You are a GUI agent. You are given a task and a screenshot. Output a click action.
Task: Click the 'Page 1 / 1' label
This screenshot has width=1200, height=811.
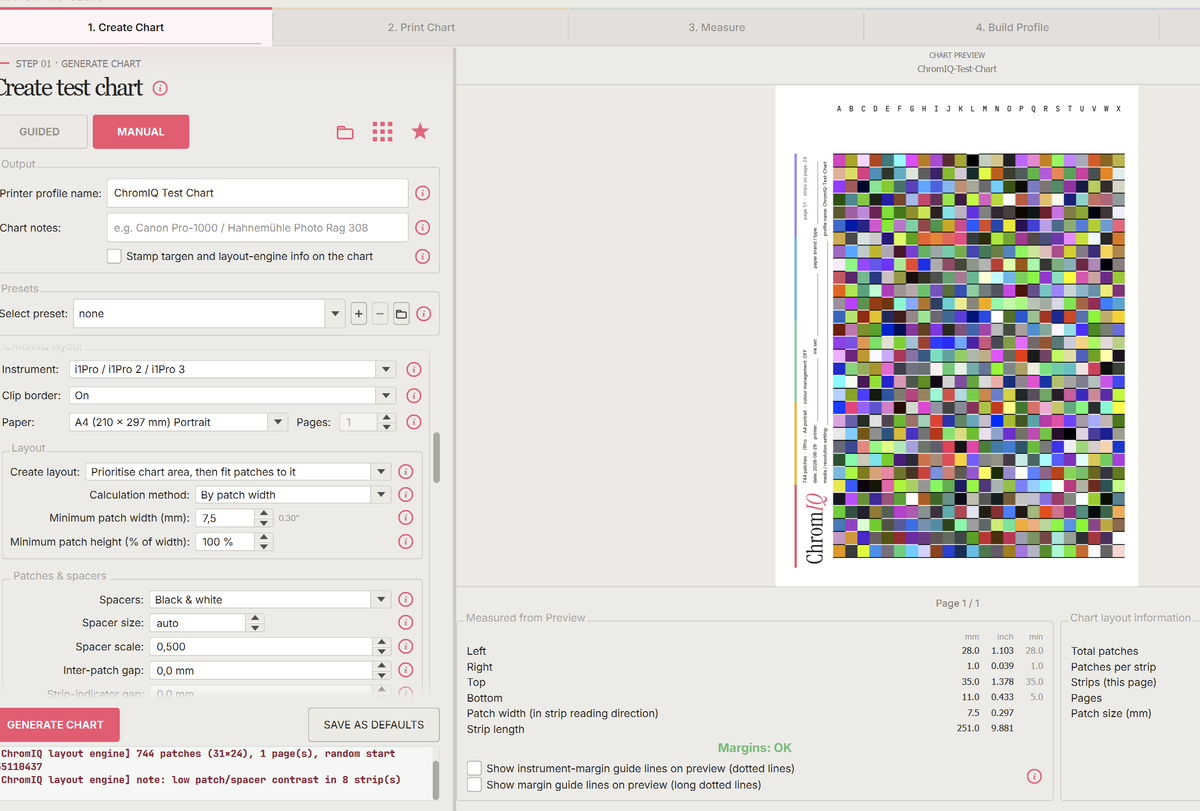point(957,603)
